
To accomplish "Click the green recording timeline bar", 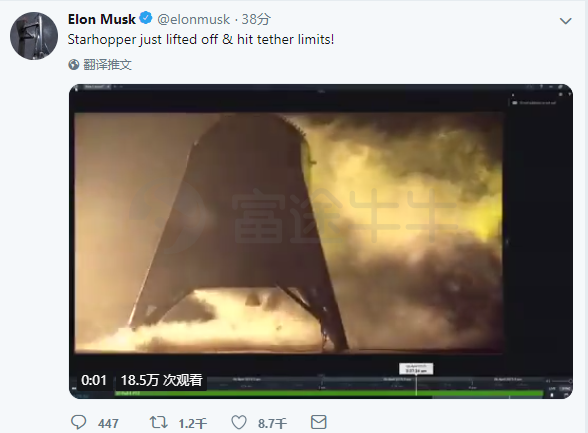I will (328, 393).
